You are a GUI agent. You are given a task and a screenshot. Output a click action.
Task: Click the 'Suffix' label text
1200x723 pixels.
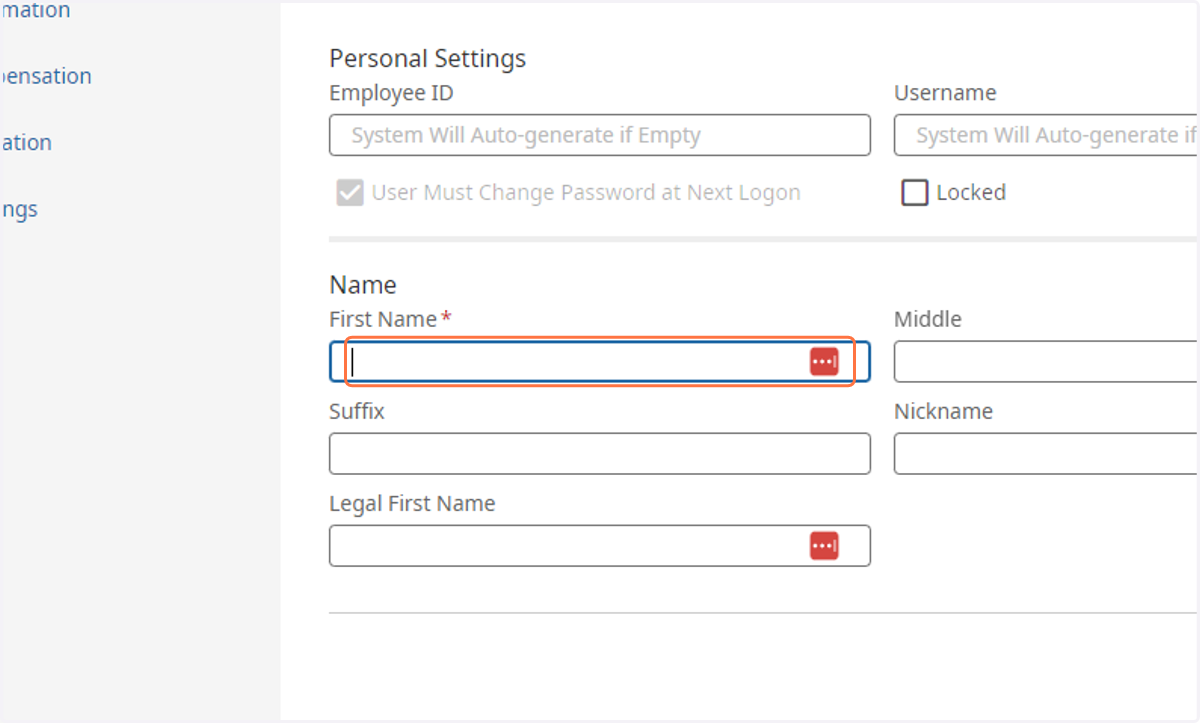[x=357, y=411]
